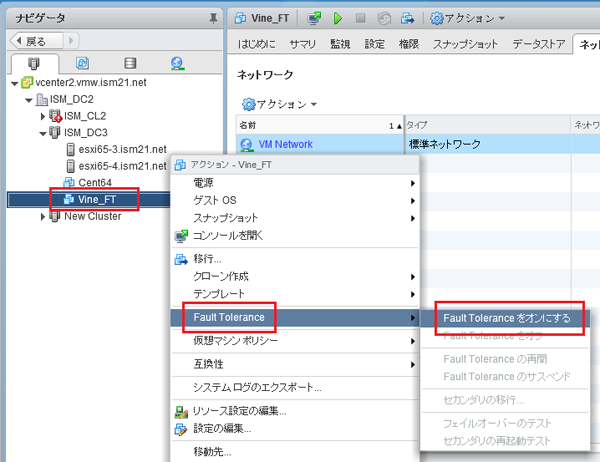The image size is (600, 462).
Task: Collapse the ISM_DC2 datacenter node
Action: pyautogui.click(x=29, y=101)
